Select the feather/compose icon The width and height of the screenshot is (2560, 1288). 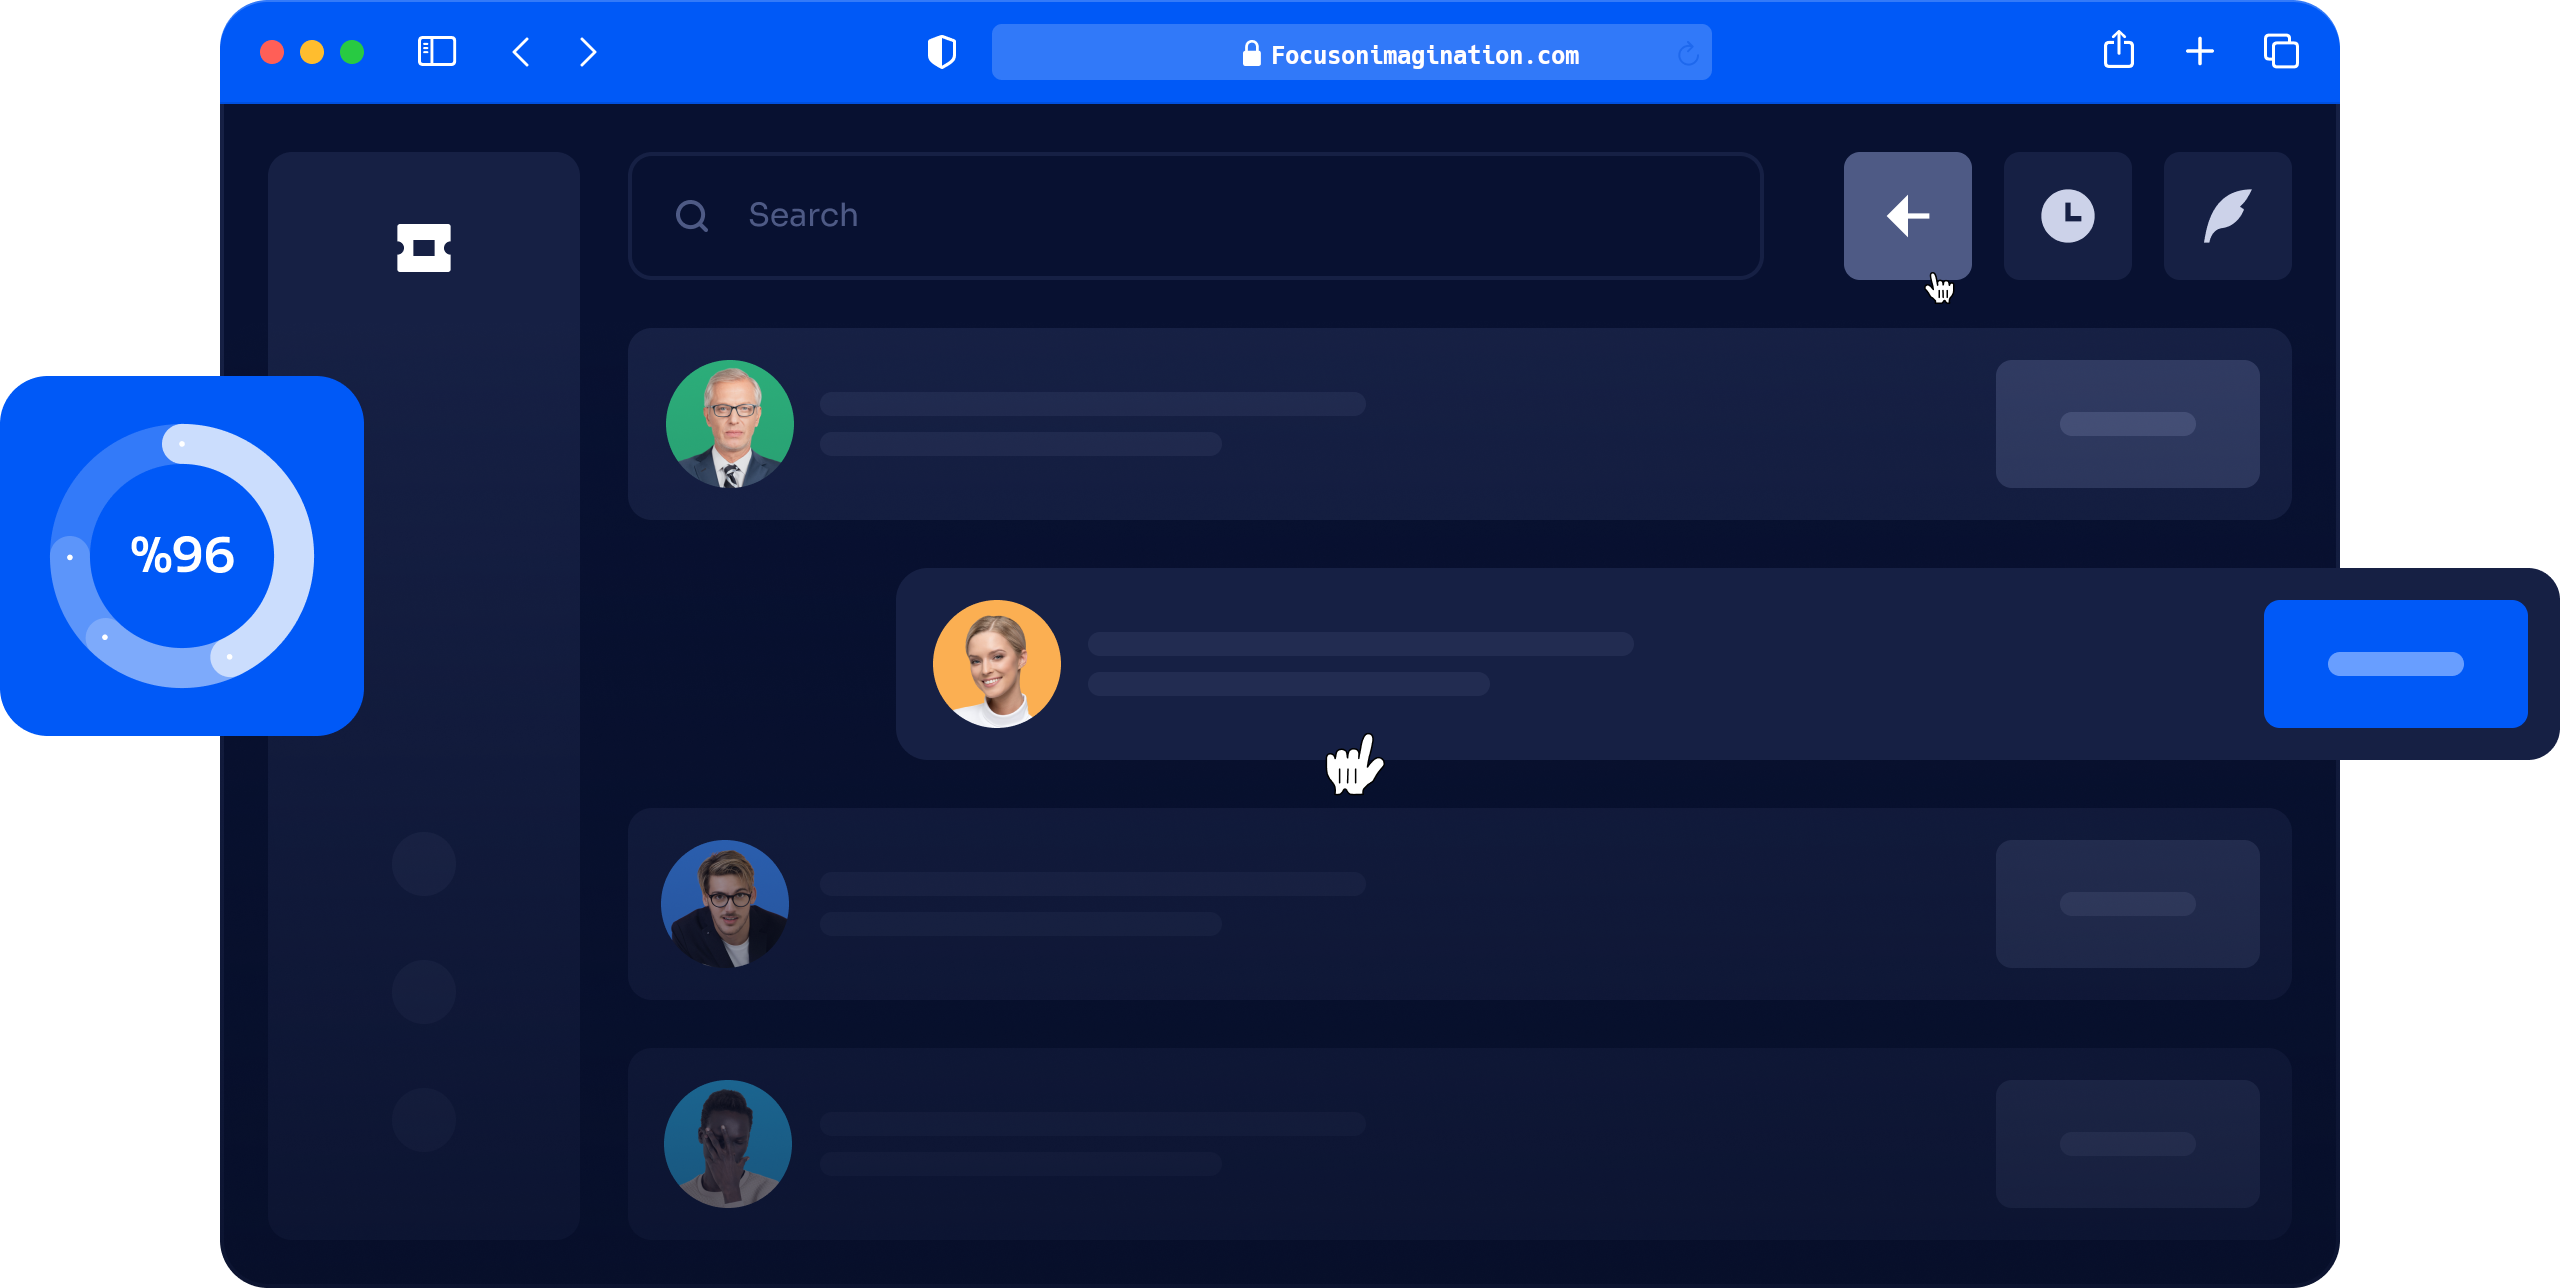pyautogui.click(x=2227, y=215)
